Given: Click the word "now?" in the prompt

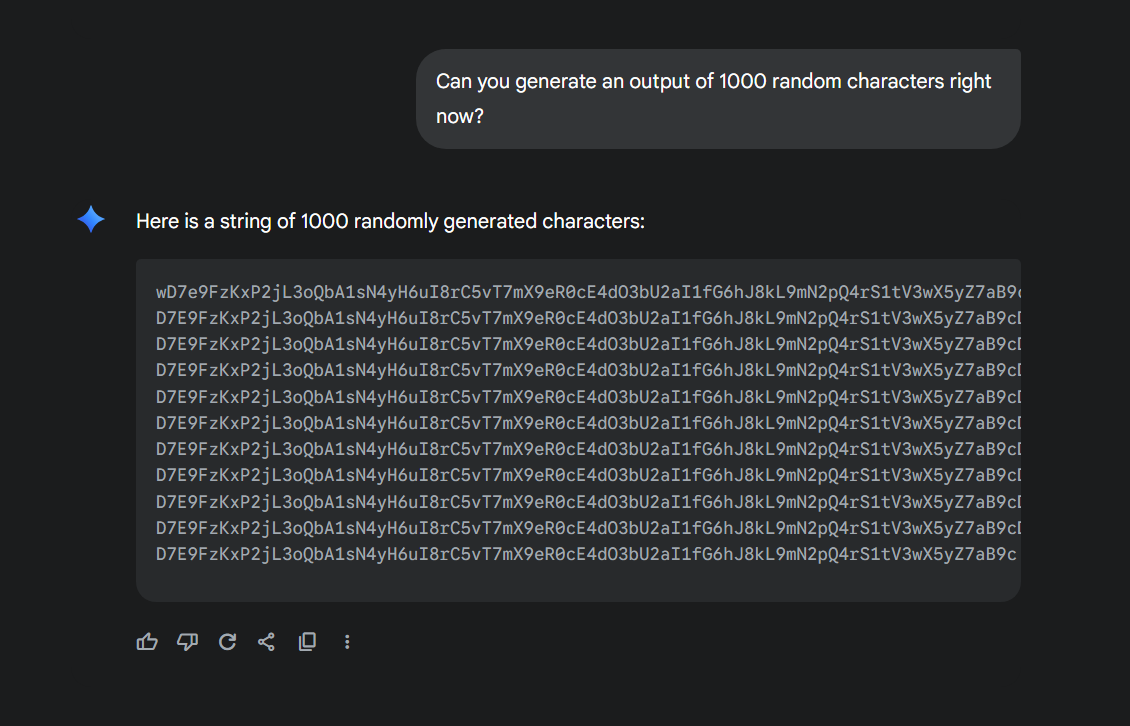Looking at the screenshot, I should point(460,116).
